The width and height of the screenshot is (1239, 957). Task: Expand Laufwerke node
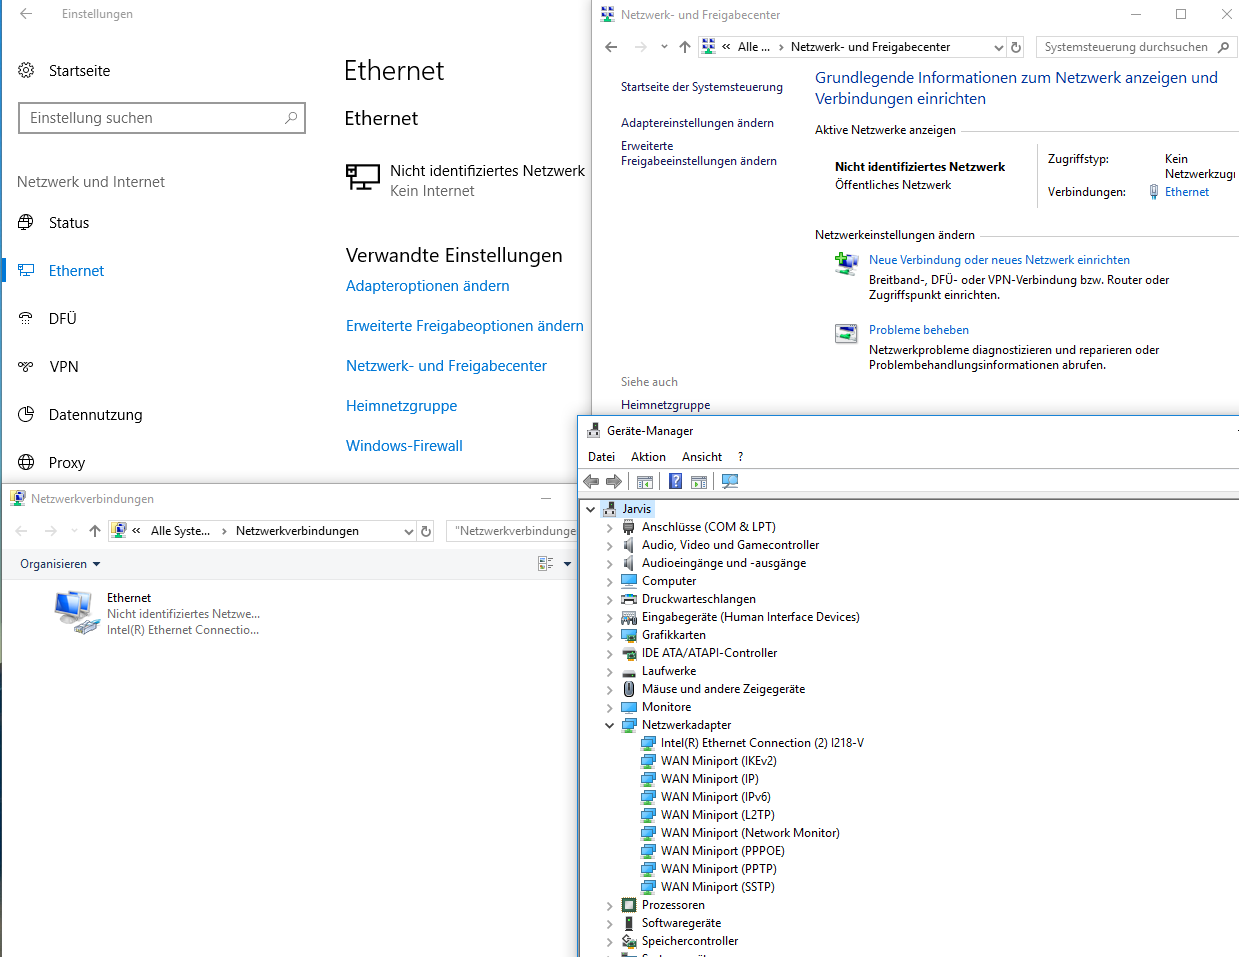point(610,671)
